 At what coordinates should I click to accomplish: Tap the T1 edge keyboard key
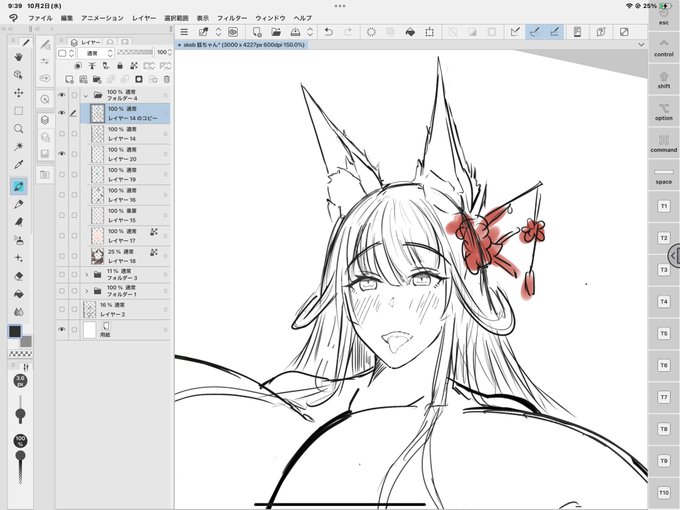[x=664, y=206]
